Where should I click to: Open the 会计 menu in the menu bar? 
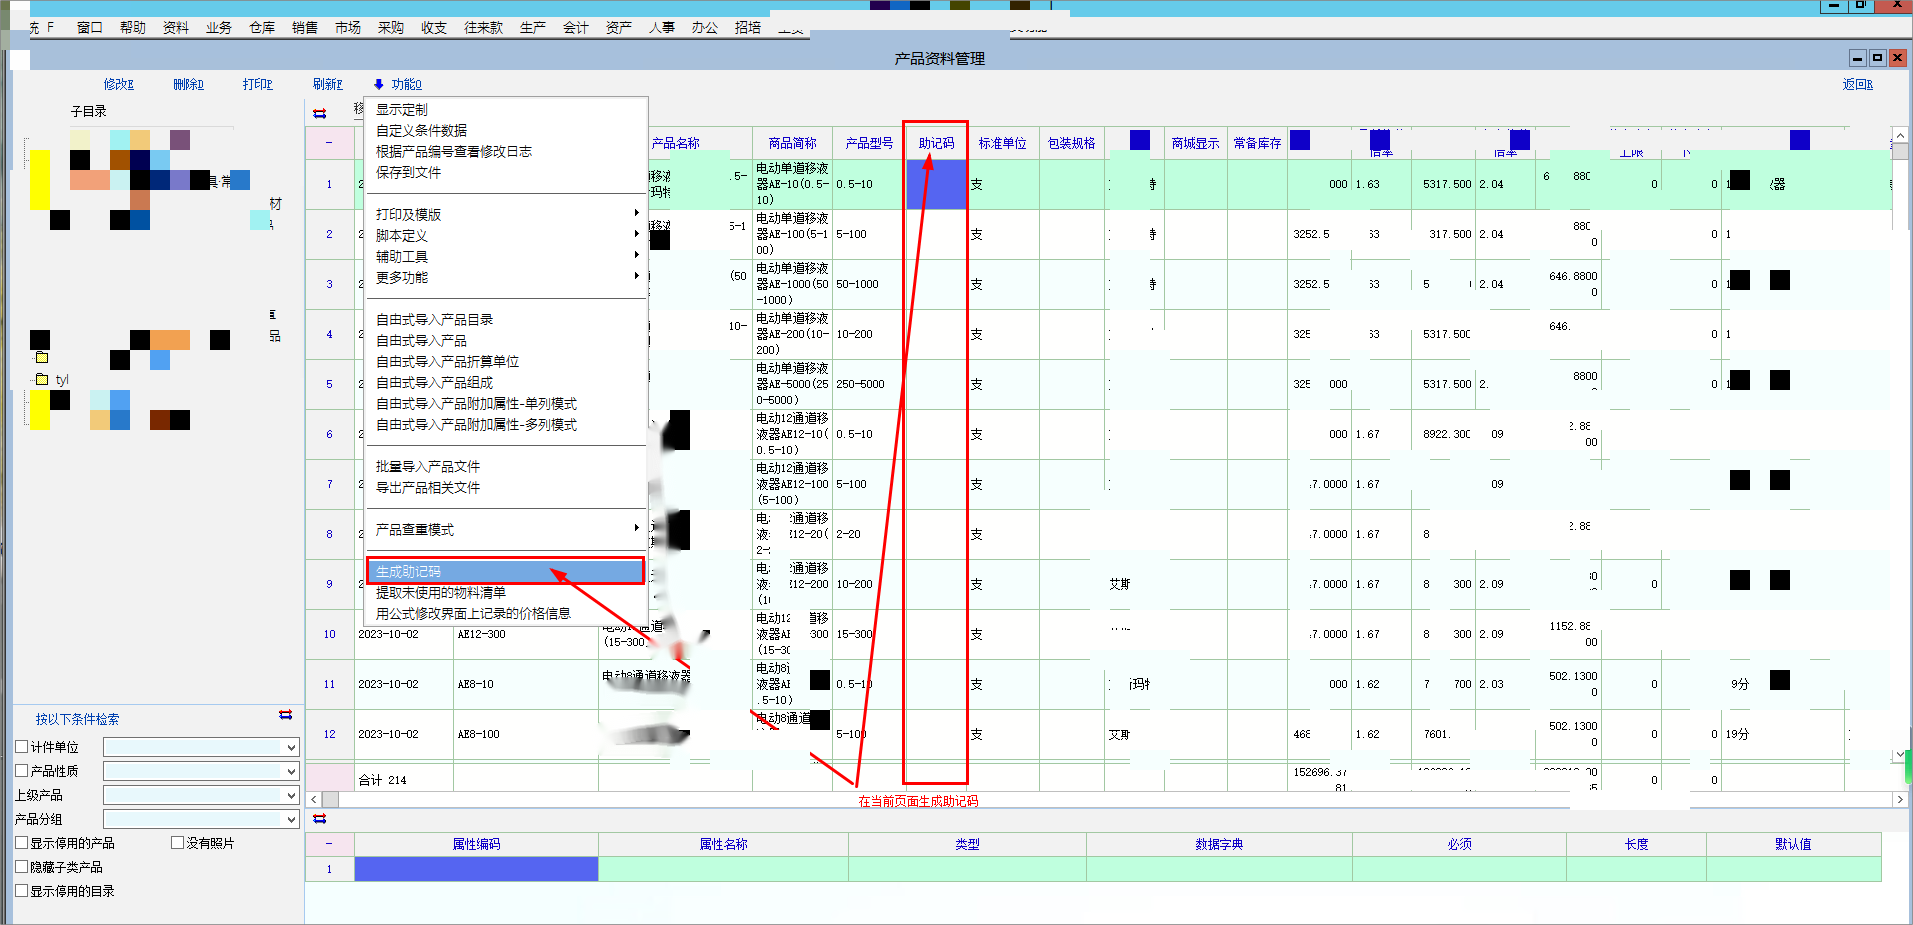pos(575,28)
